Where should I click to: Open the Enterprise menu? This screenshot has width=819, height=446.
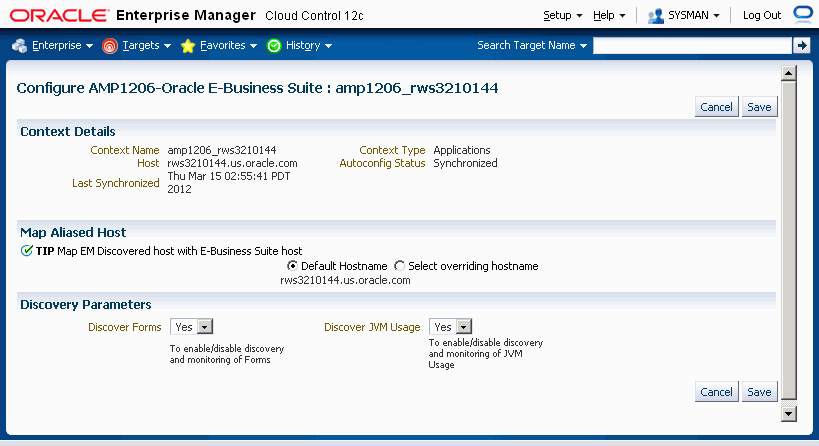[62, 45]
